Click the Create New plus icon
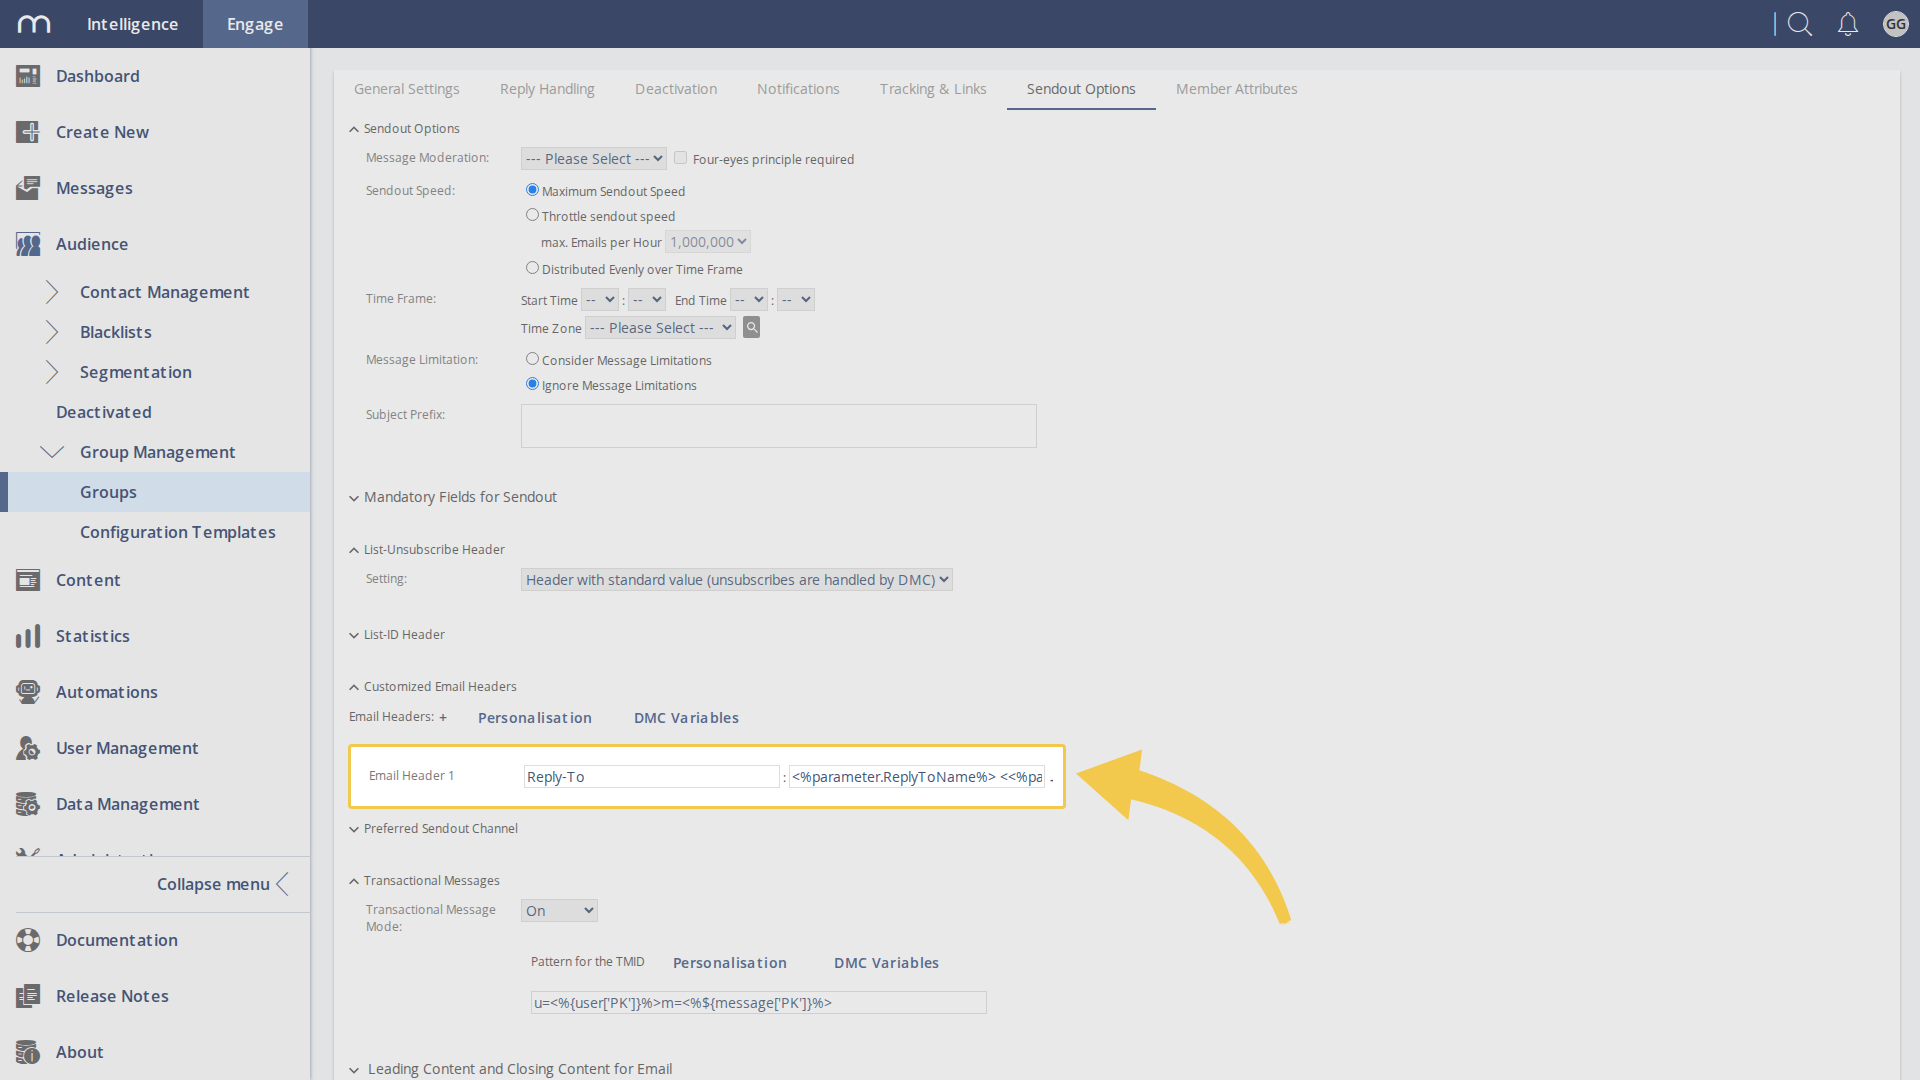1920x1080 pixels. coord(28,132)
